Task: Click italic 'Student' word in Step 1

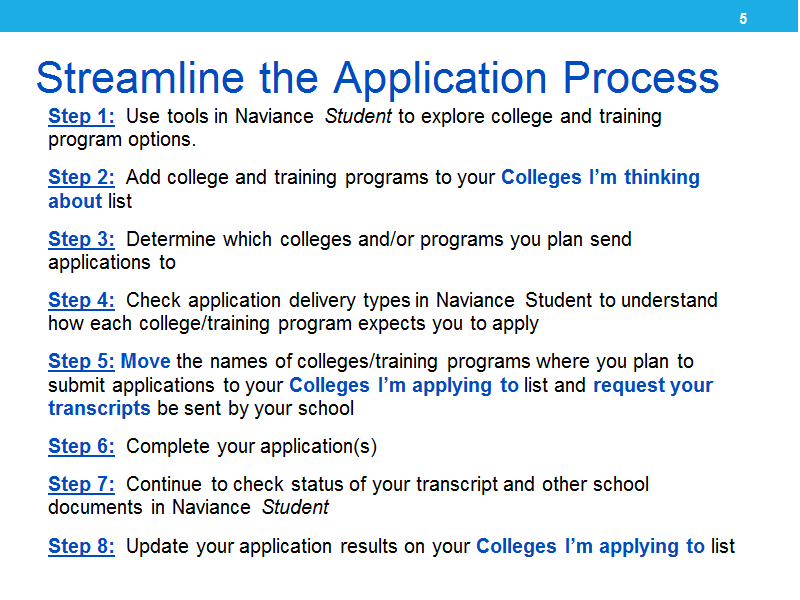Action: 358,117
